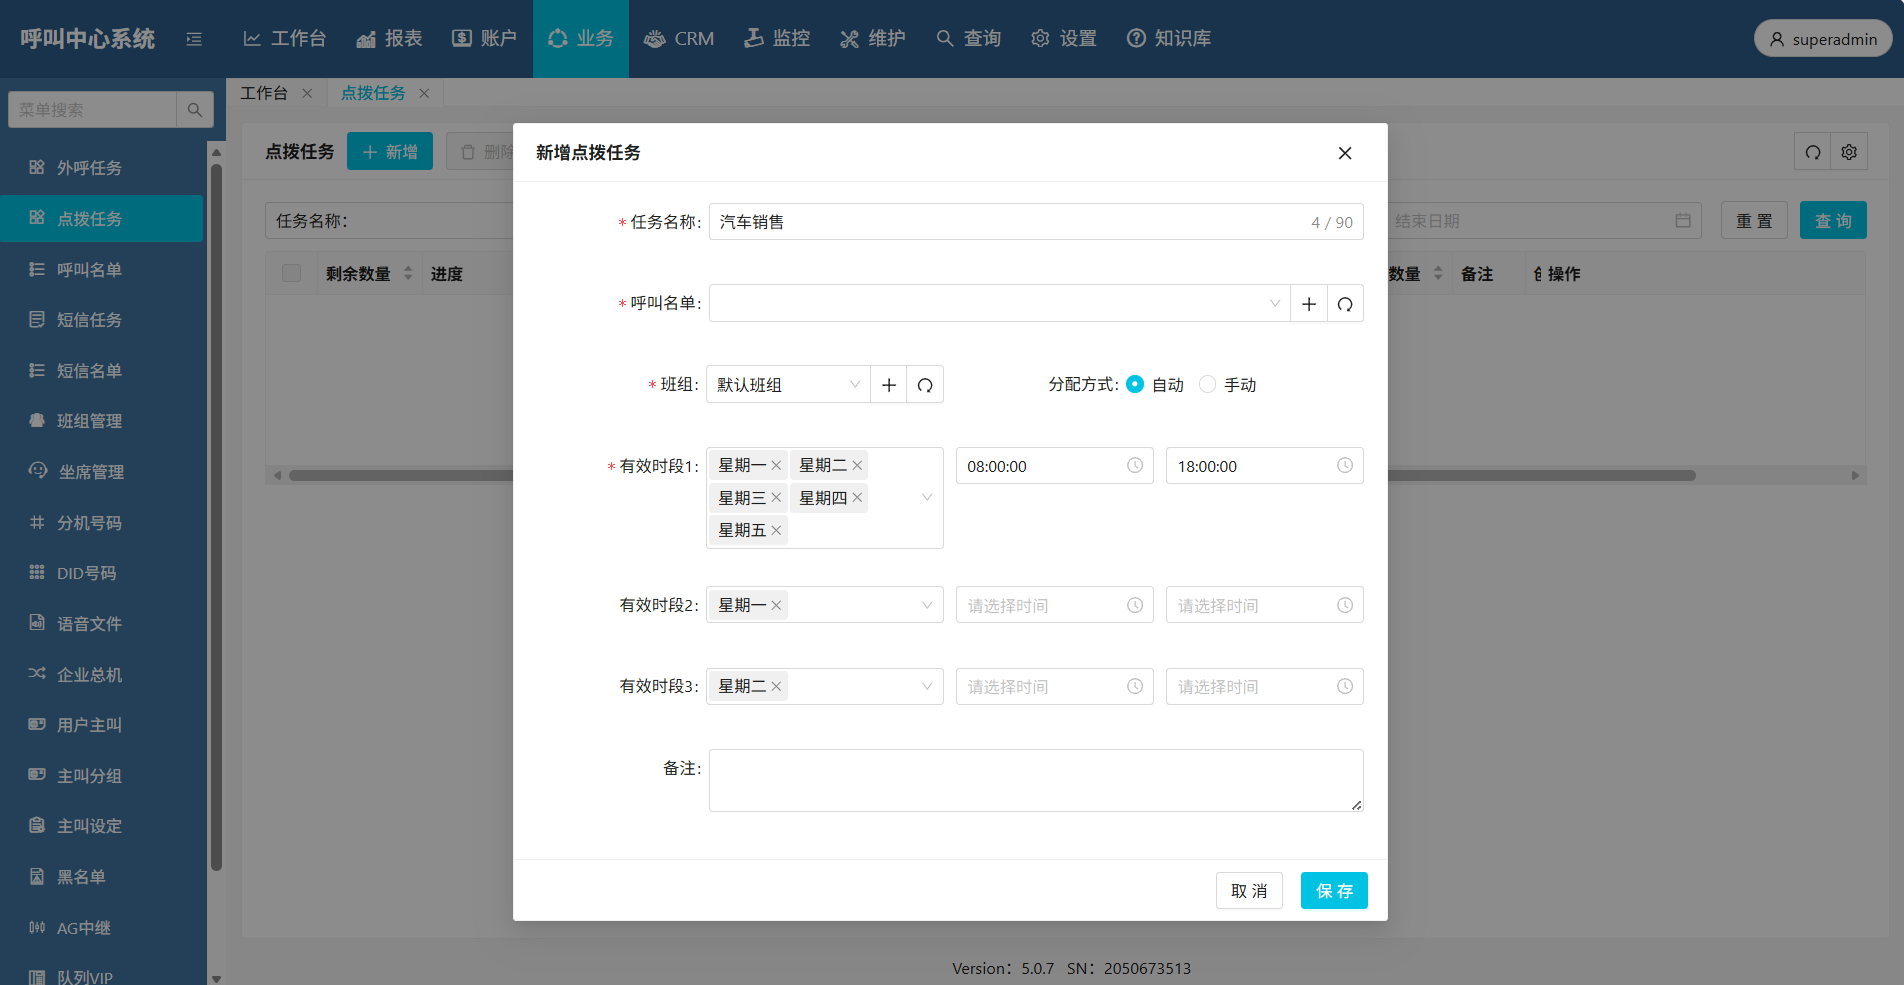Open the 有效时段2 weekday dropdown
Image resolution: width=1904 pixels, height=985 pixels.
pos(860,605)
